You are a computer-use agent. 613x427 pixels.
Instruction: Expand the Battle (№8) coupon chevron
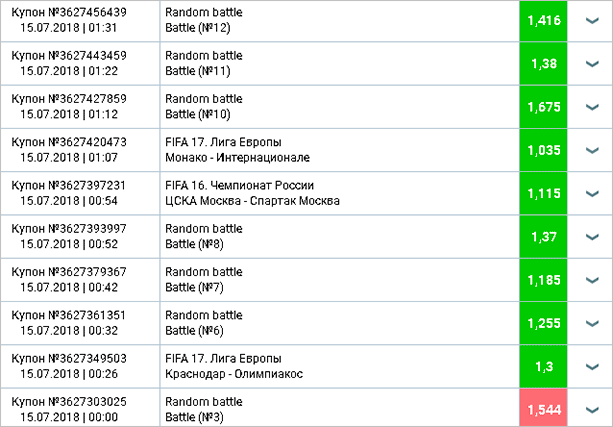[x=591, y=236]
